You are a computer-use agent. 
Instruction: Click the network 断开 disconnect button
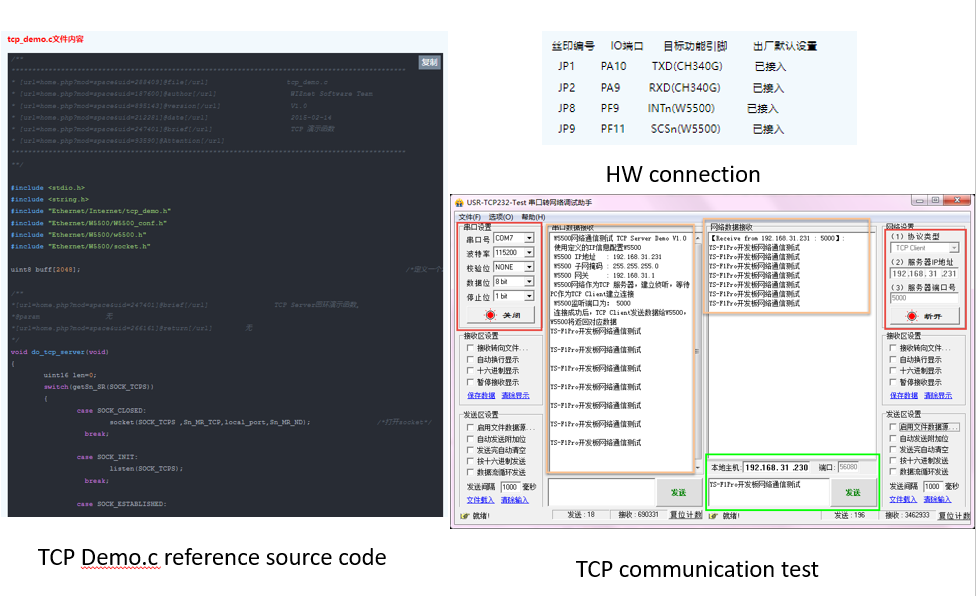tap(924, 316)
